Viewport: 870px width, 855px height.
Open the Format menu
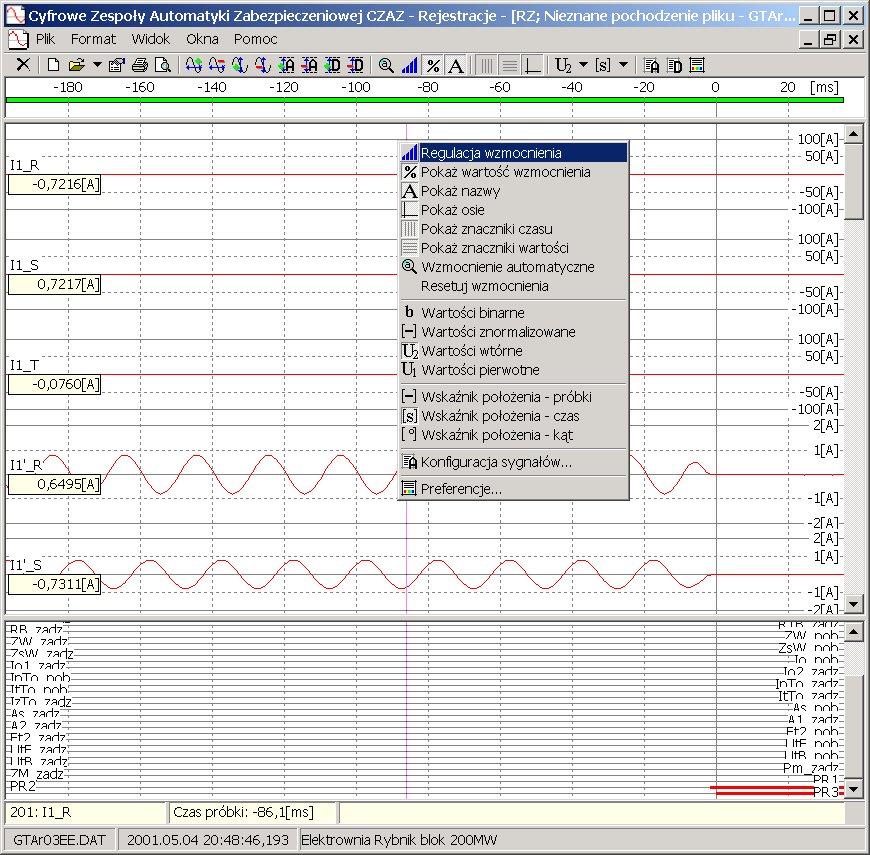pos(93,39)
